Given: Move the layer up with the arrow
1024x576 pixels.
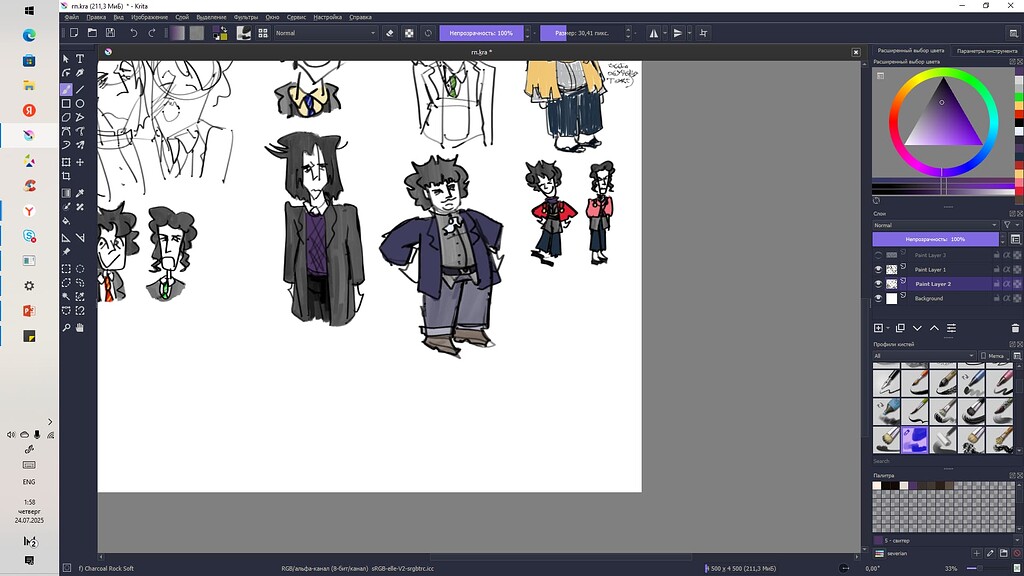Looking at the screenshot, I should (934, 328).
